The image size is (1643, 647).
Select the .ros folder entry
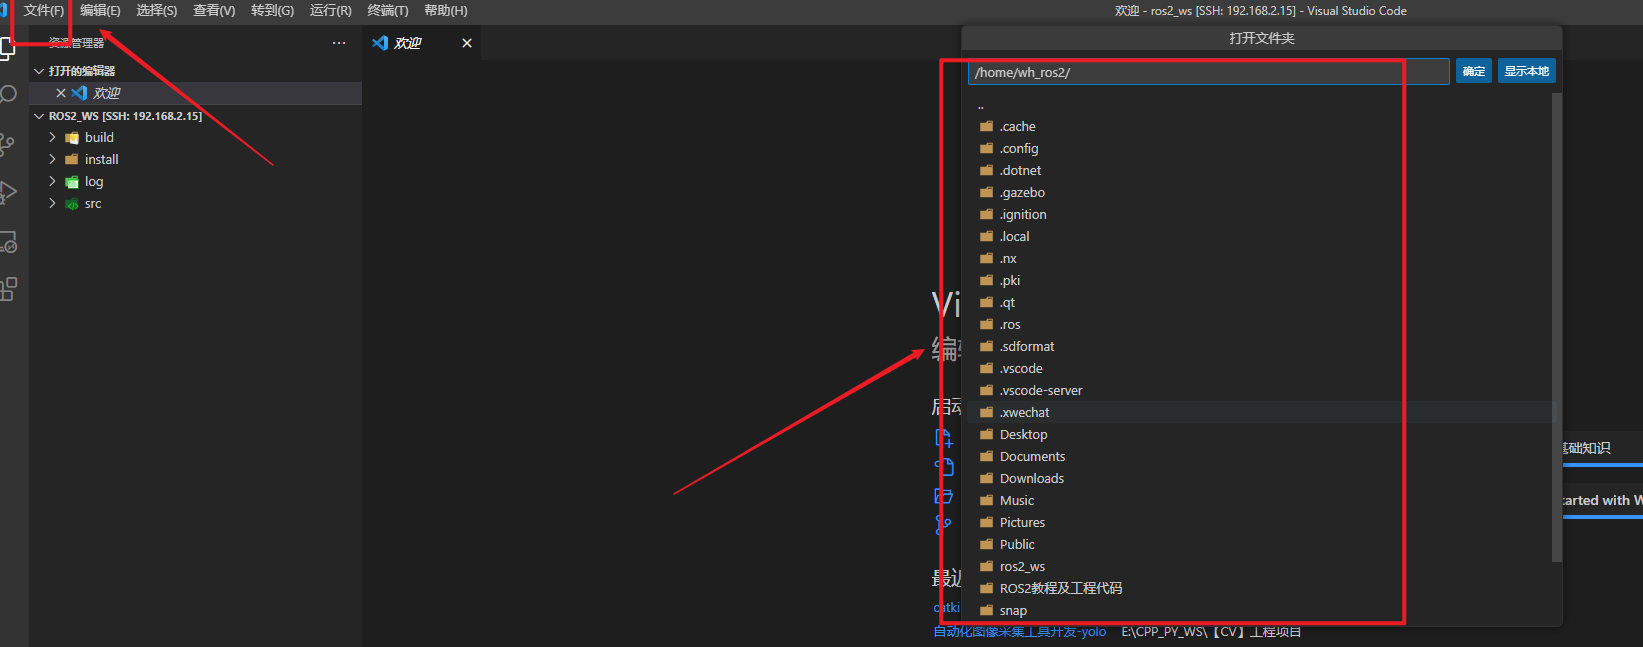[1260, 325]
